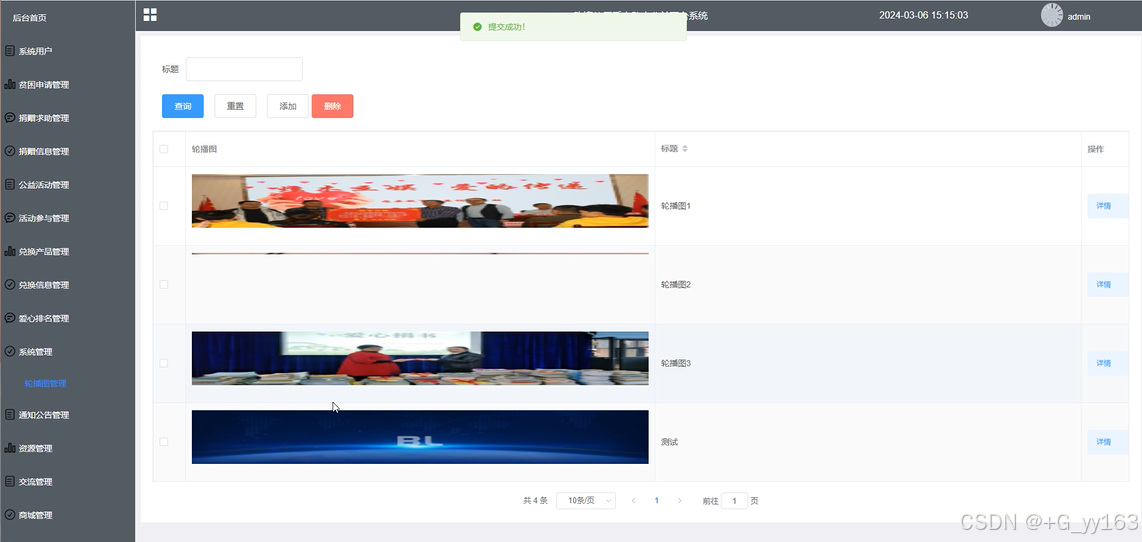Click the 系统用户 sidebar icon

[9, 51]
